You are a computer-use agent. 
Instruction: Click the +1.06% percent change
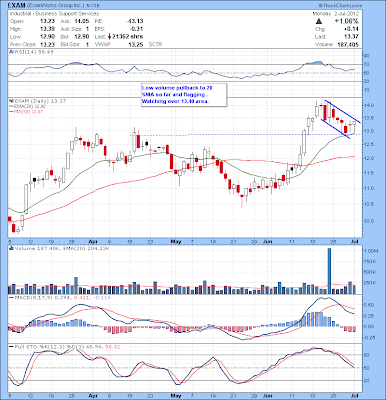347,21
